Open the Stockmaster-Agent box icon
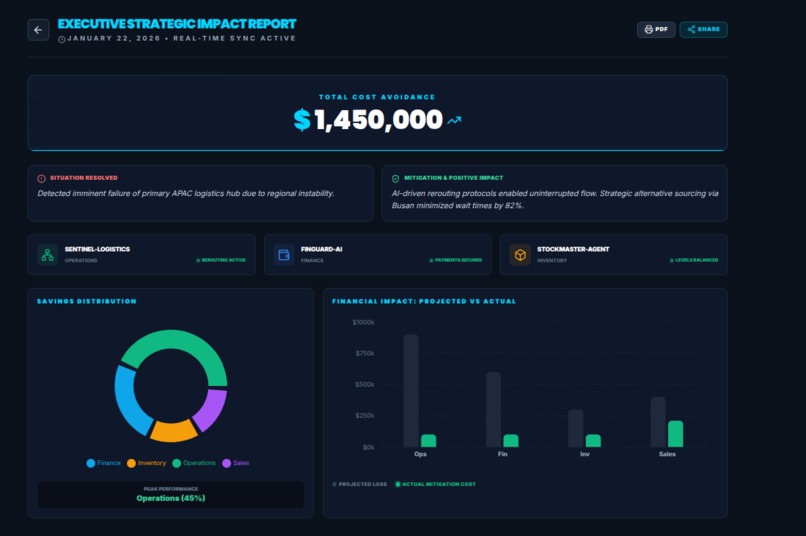This screenshot has height=536, width=806. tap(520, 254)
